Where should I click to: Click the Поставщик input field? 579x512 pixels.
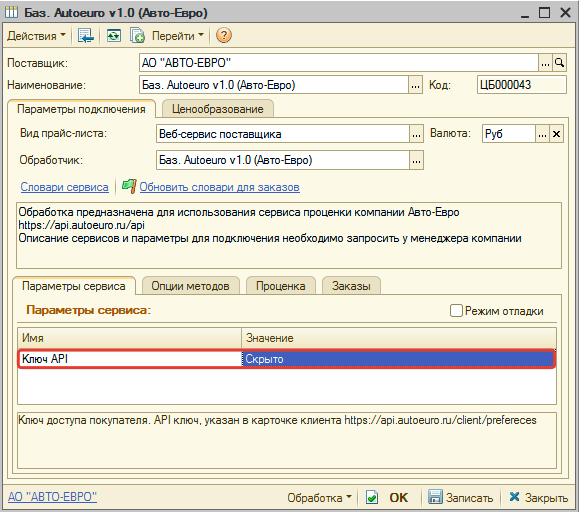click(x=339, y=63)
